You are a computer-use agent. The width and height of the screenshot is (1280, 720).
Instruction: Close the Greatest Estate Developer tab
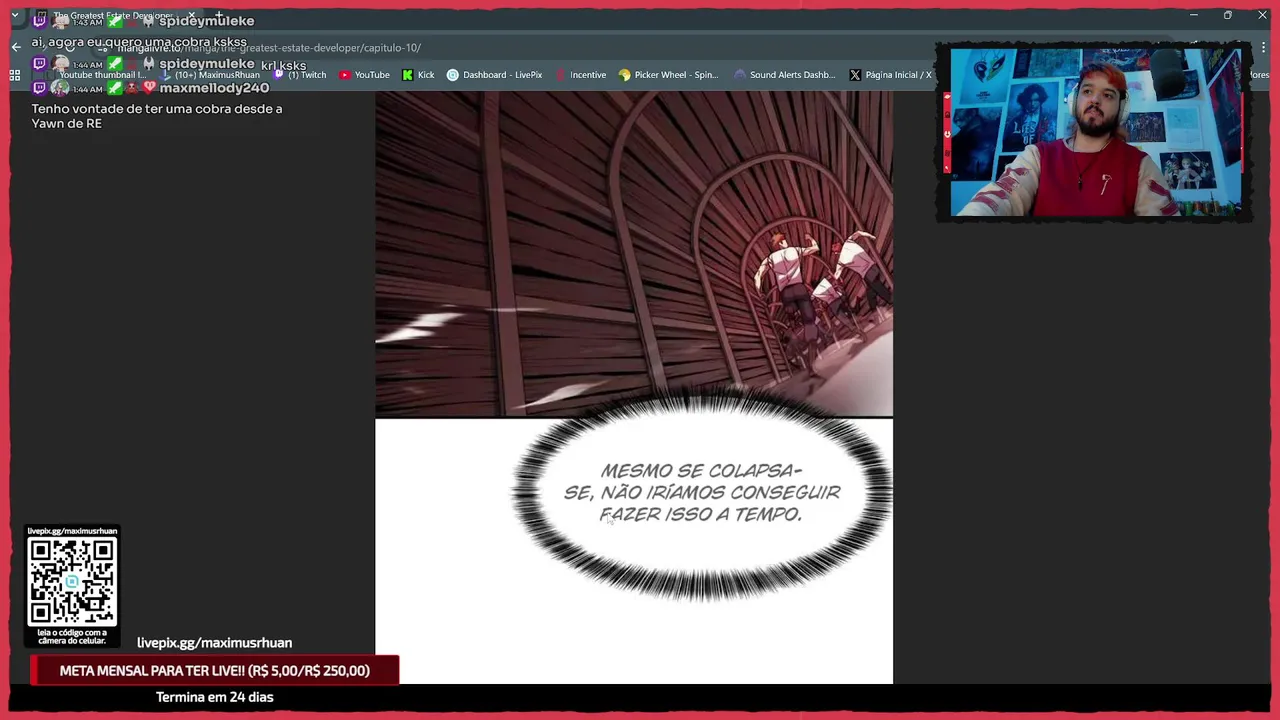click(x=191, y=16)
